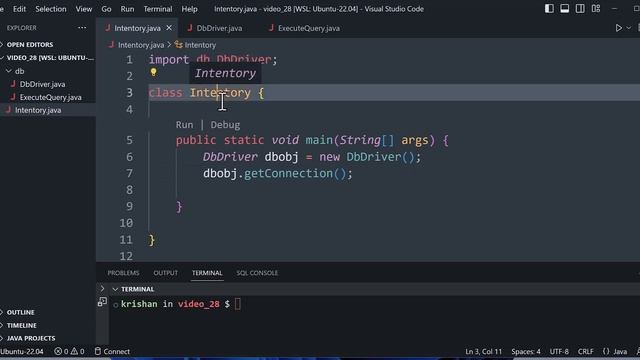Open Explorer more actions ellipsis

coord(82,28)
